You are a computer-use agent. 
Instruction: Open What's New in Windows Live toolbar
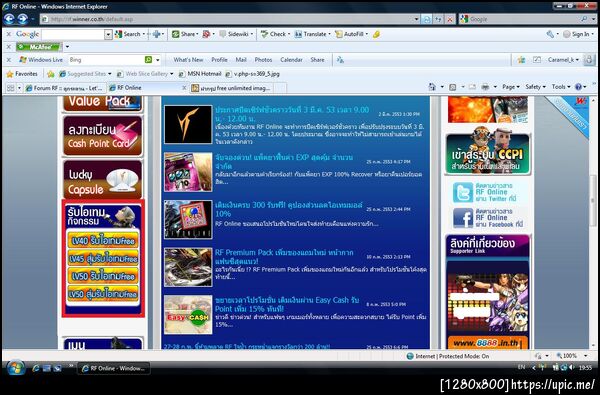coord(188,60)
